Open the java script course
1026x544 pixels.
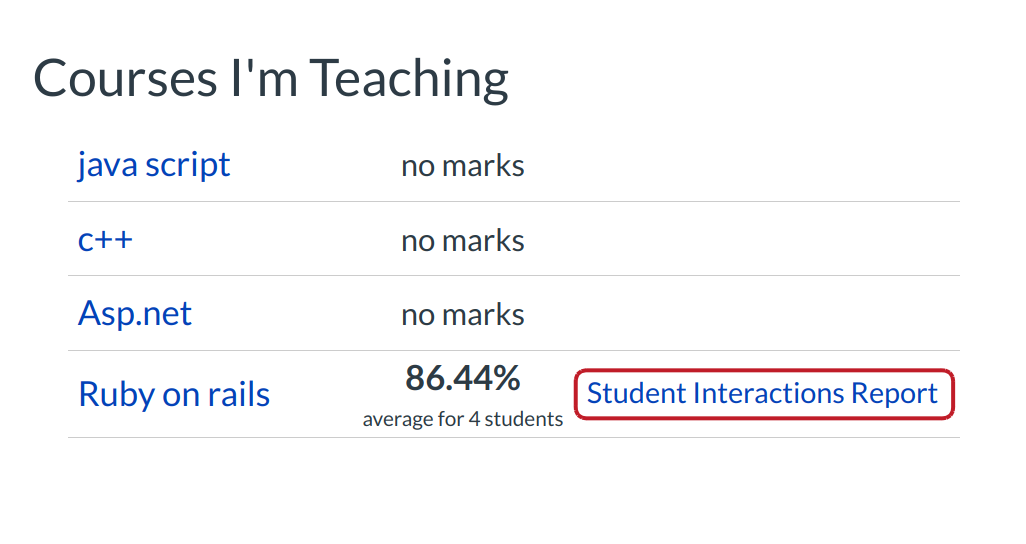click(154, 165)
